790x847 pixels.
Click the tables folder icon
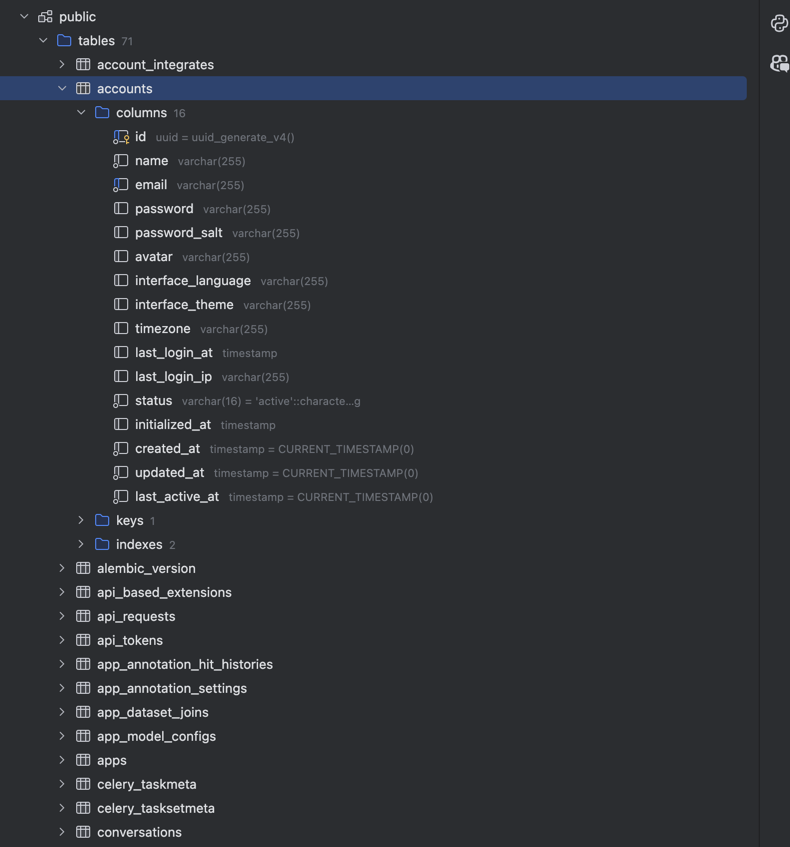tap(64, 41)
